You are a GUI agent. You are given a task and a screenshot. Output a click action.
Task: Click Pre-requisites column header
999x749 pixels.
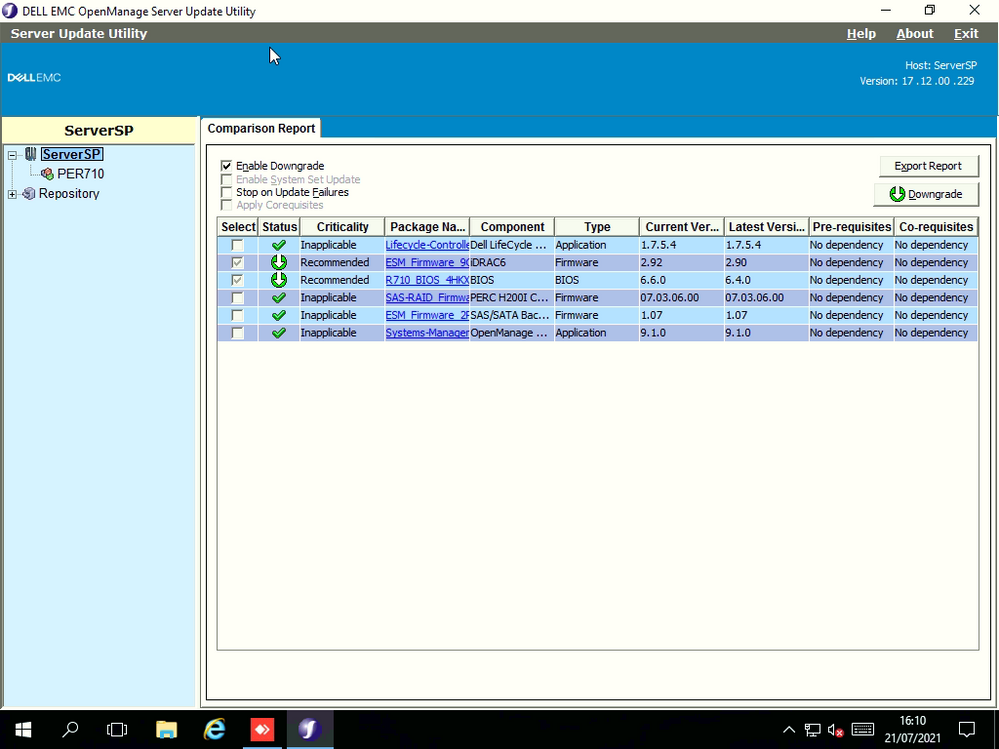851,227
